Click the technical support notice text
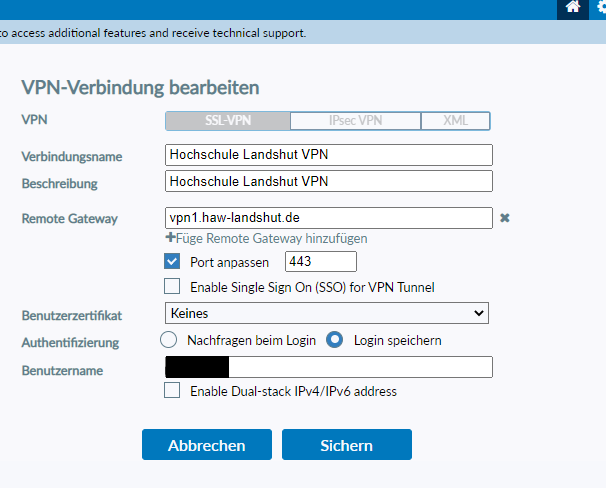Viewport: 606px width, 488px height. coord(153,33)
